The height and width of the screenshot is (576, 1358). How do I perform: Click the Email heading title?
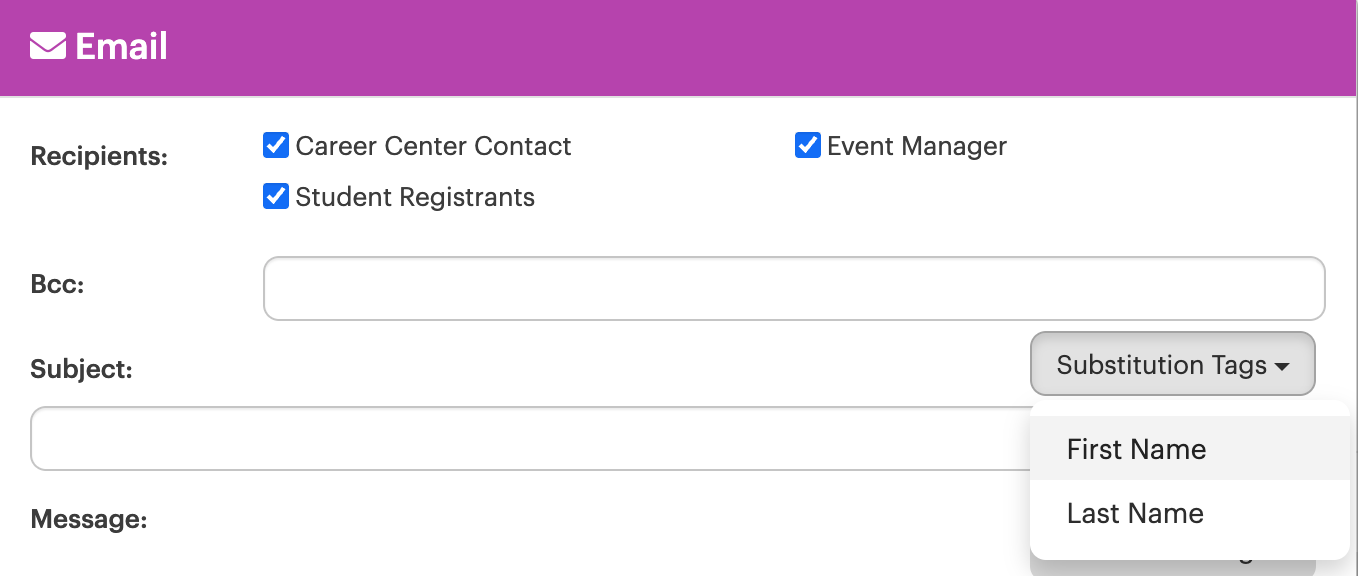[122, 46]
